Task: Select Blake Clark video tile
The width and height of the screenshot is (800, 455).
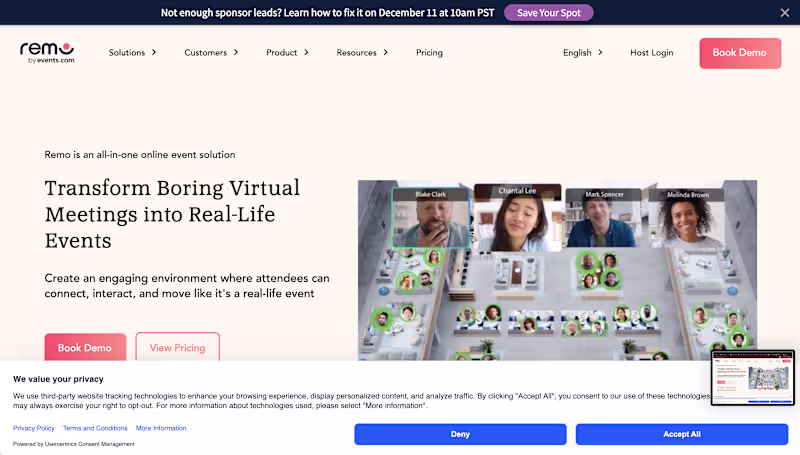Action: pyautogui.click(x=431, y=218)
